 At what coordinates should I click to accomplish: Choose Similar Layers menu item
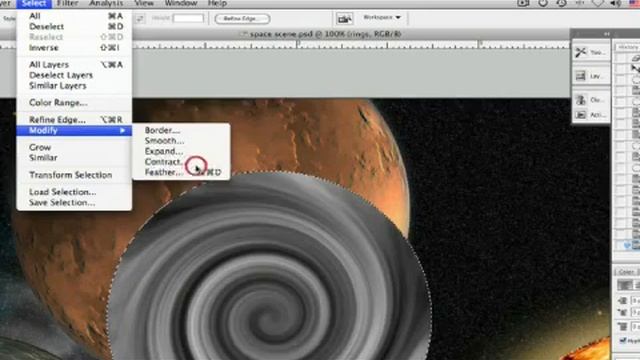click(x=74, y=86)
